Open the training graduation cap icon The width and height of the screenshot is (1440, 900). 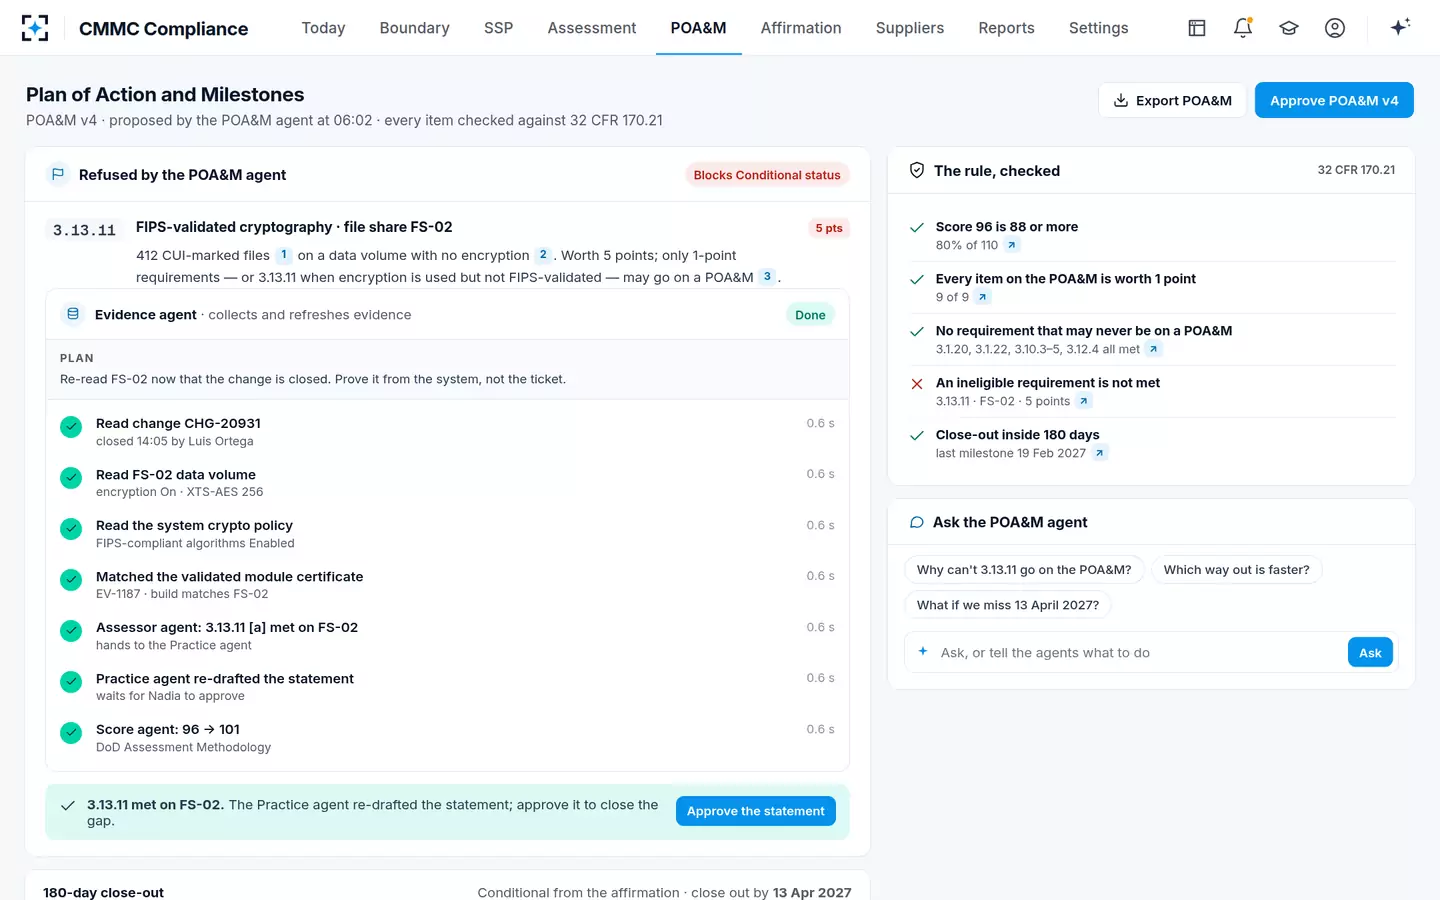coord(1289,28)
